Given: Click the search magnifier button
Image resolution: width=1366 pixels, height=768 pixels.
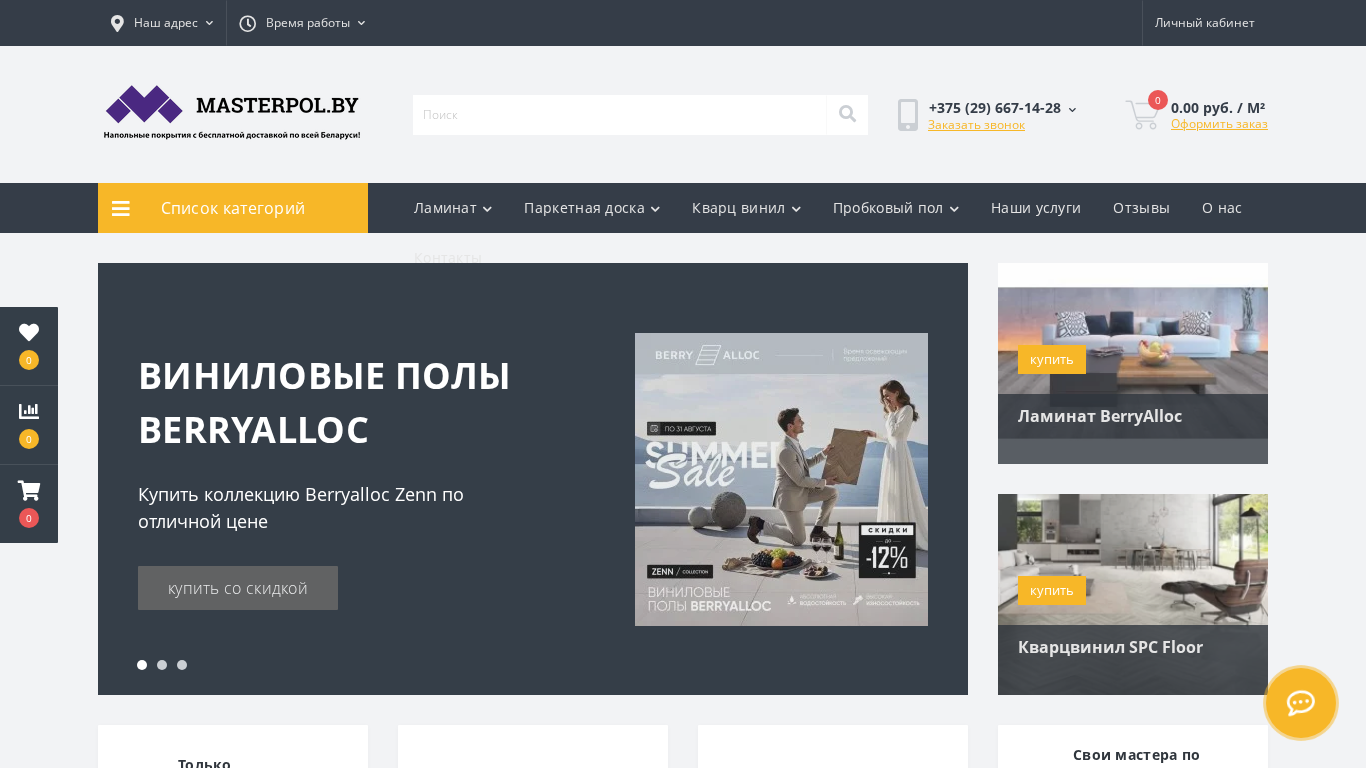Looking at the screenshot, I should click(847, 114).
